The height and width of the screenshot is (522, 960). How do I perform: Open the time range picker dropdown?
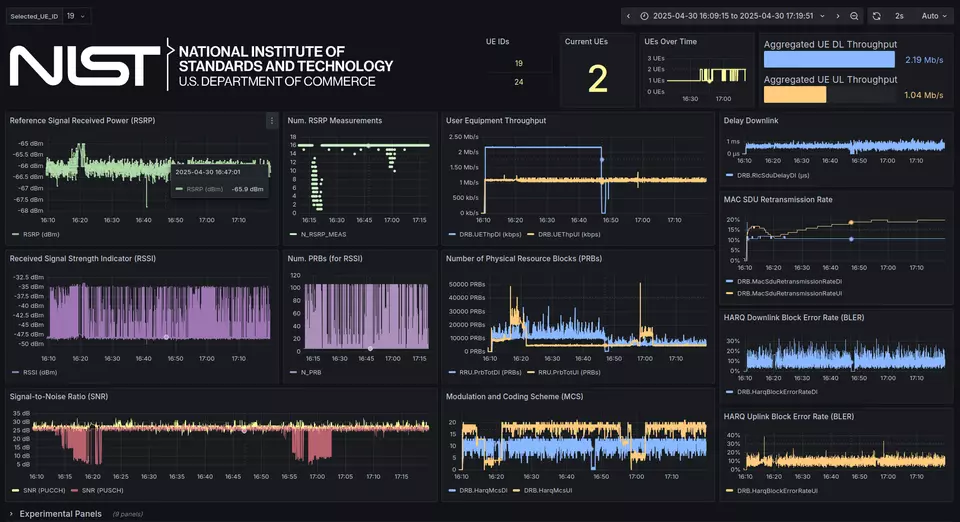[733, 16]
